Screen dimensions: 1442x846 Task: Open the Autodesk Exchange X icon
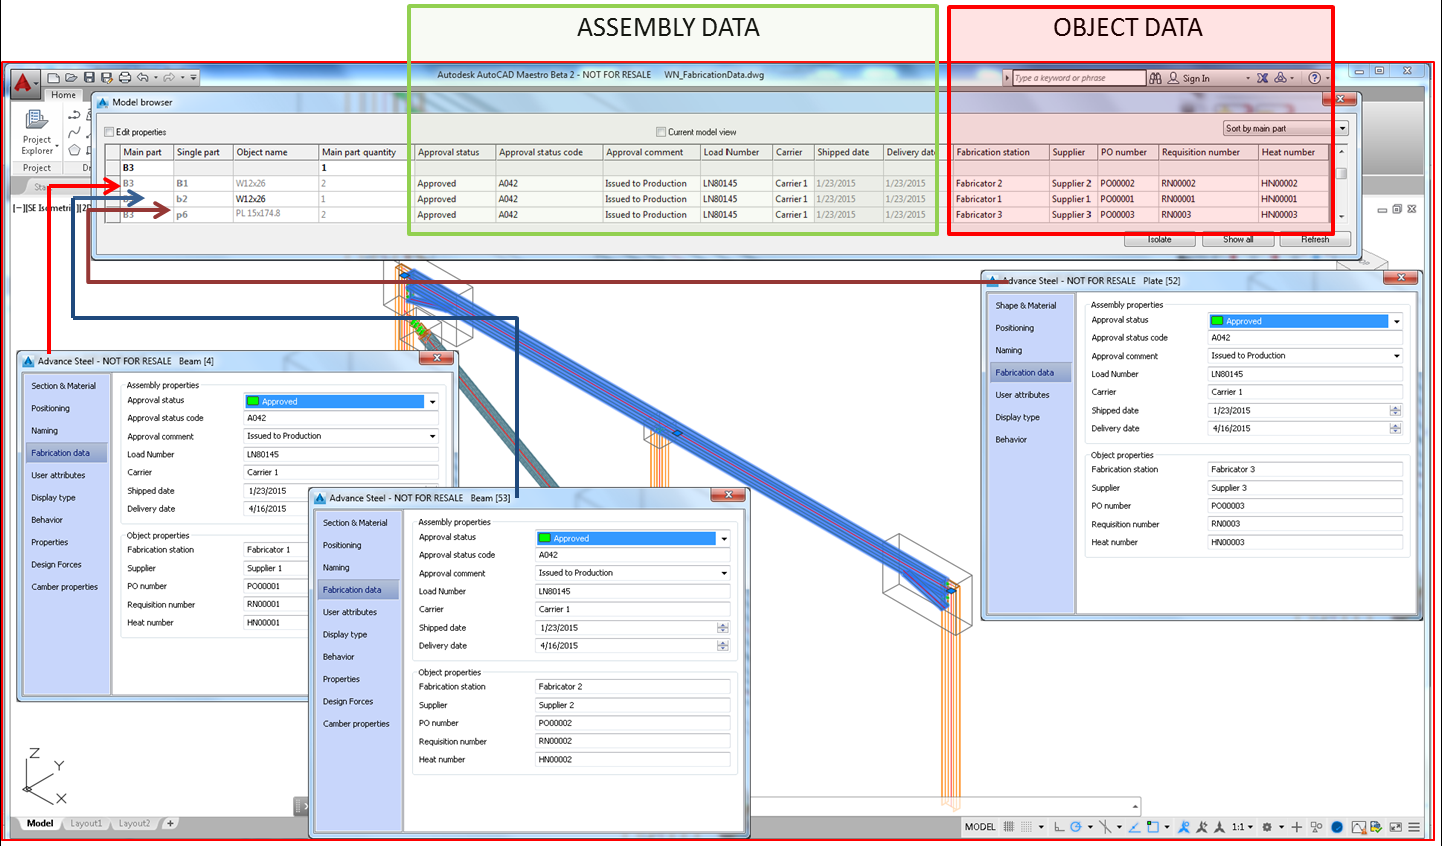pos(1263,78)
